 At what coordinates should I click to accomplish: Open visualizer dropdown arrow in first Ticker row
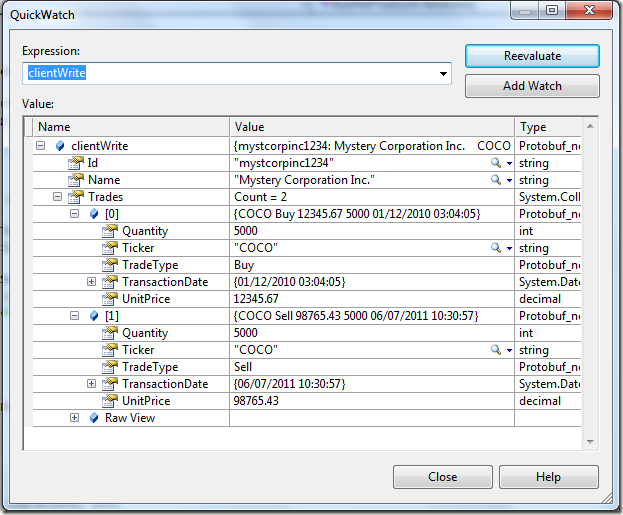click(x=509, y=248)
